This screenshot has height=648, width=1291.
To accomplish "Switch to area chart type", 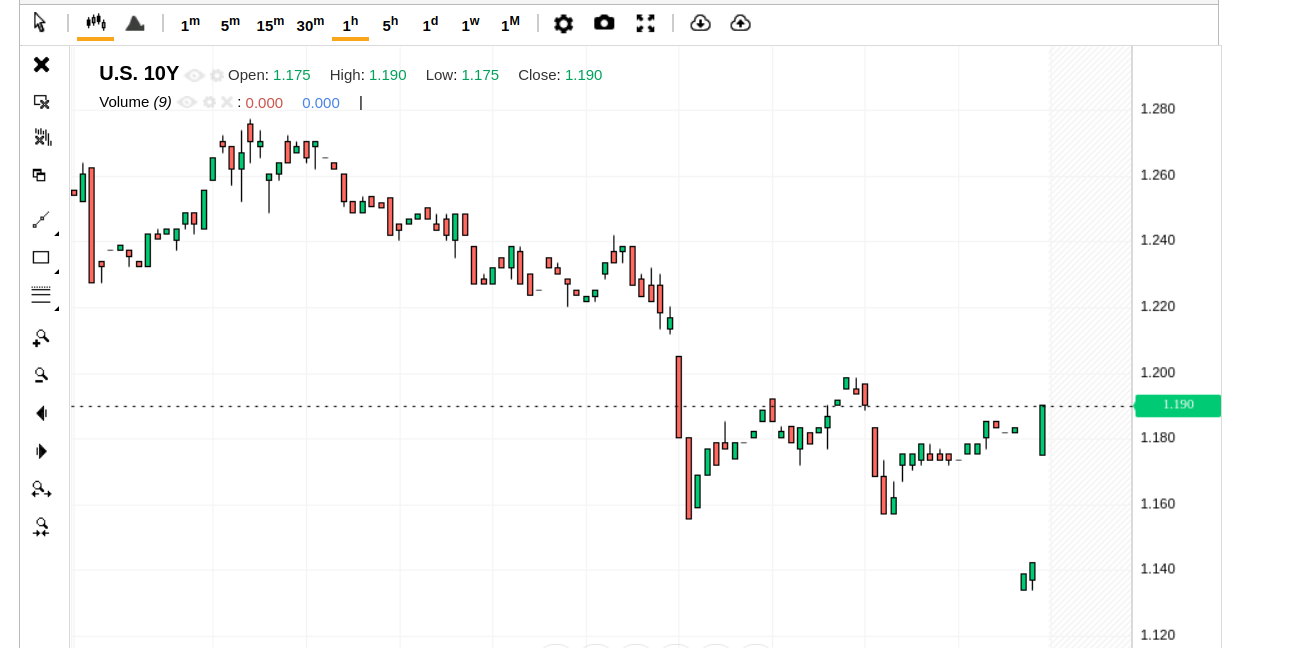I will pyautogui.click(x=135, y=23).
